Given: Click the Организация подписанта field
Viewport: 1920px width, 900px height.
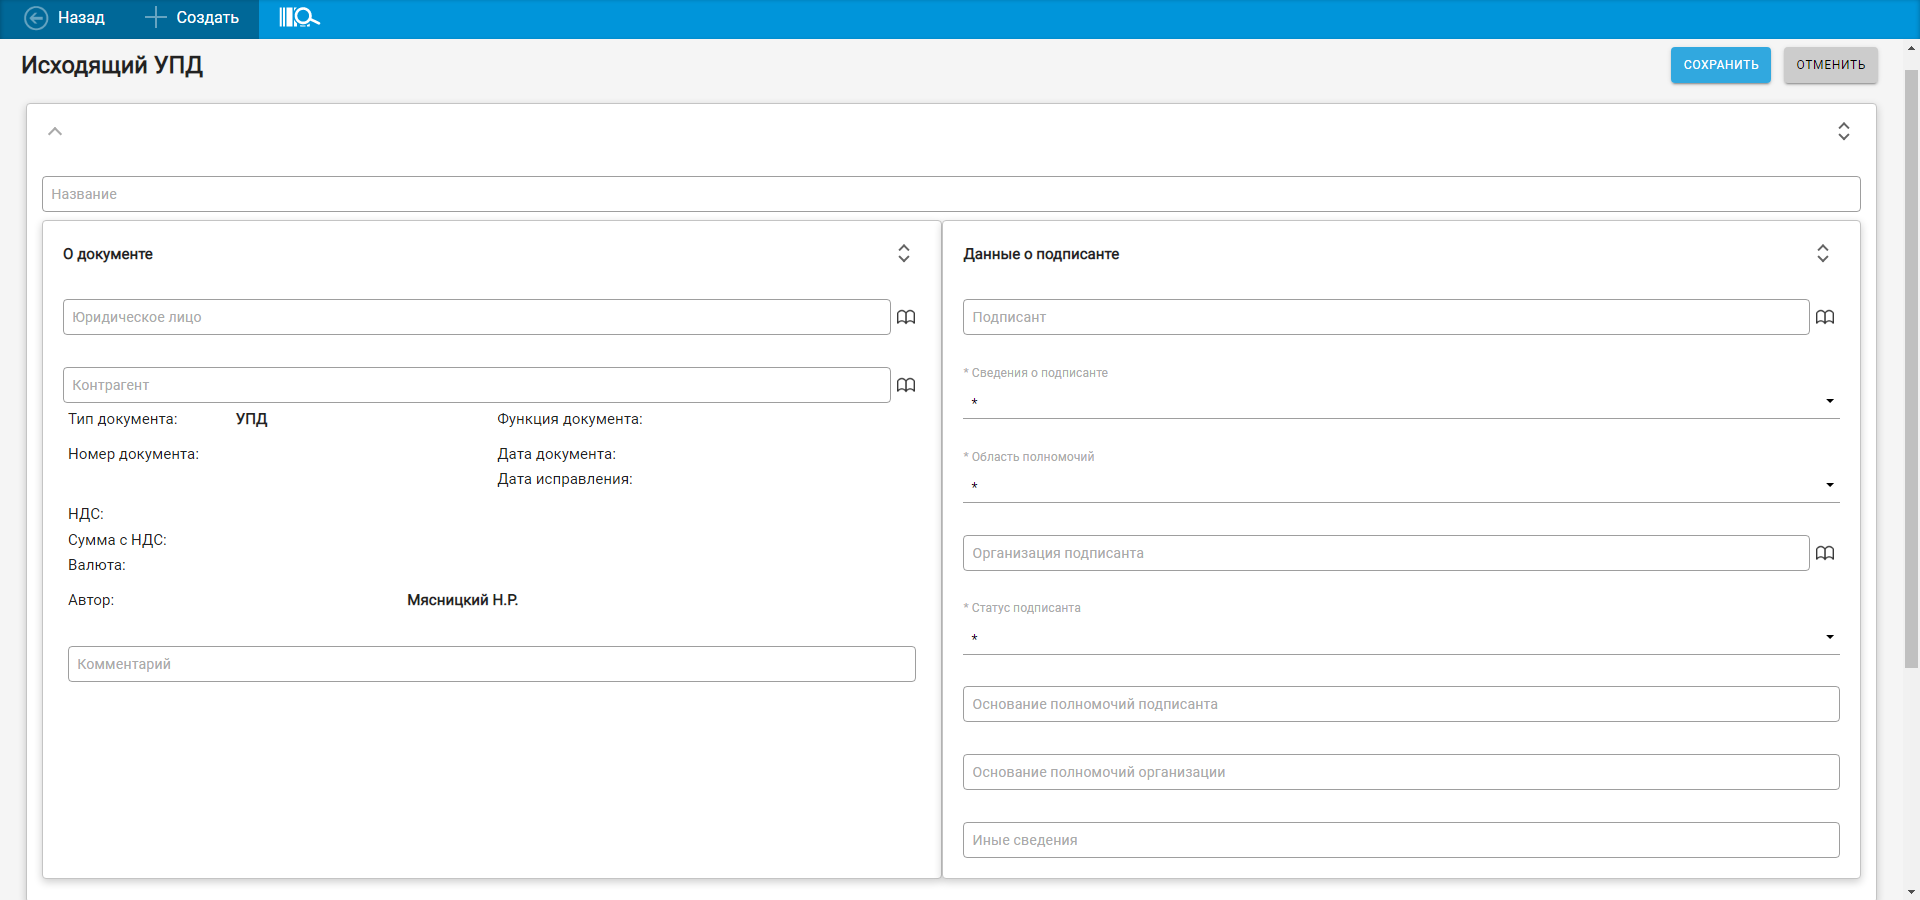Looking at the screenshot, I should 1386,553.
